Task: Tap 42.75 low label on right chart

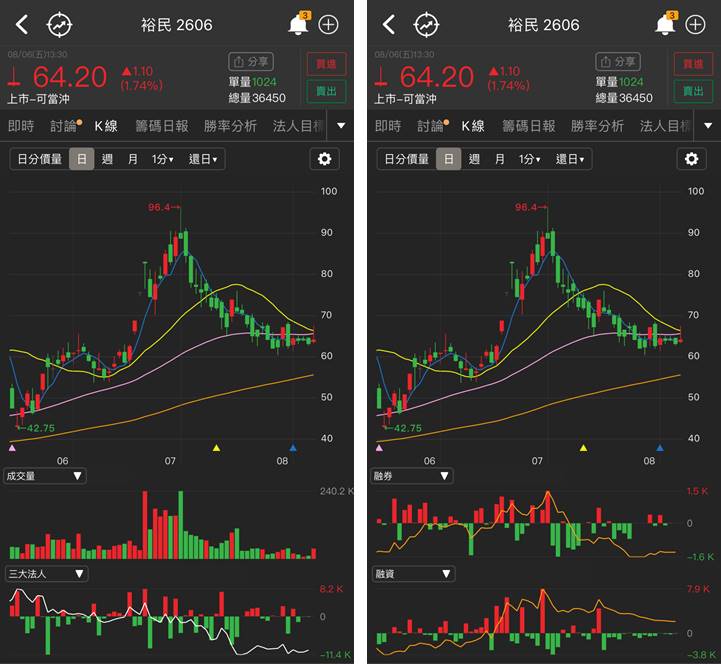Action: 407,428
